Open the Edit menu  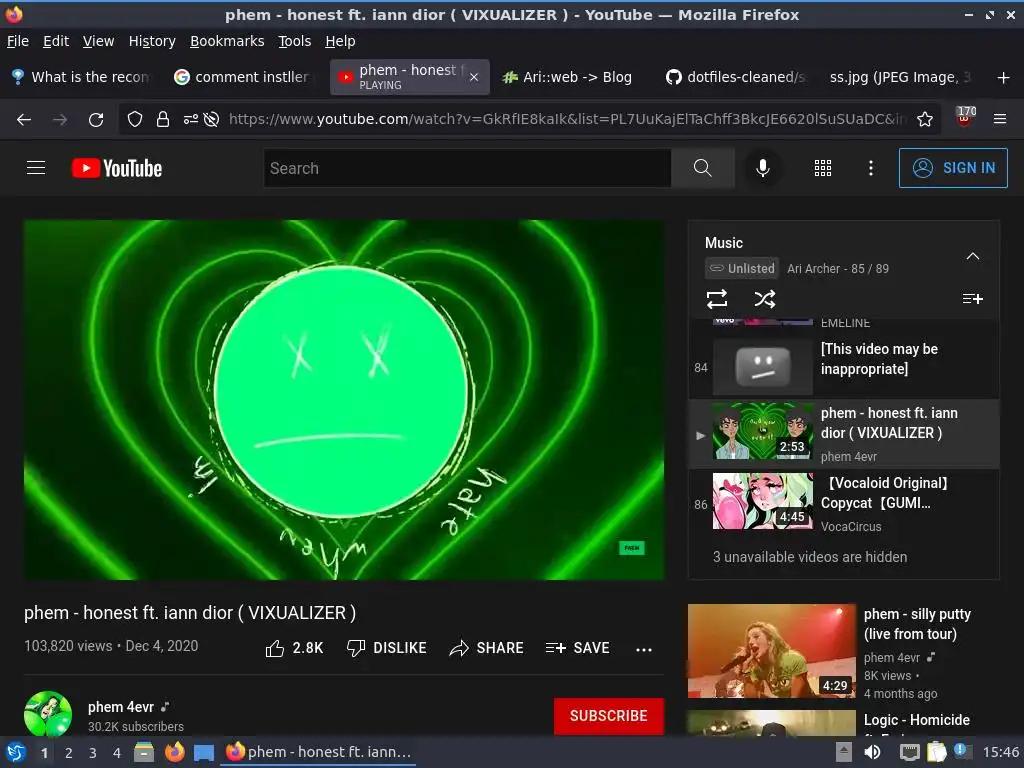click(x=56, y=41)
